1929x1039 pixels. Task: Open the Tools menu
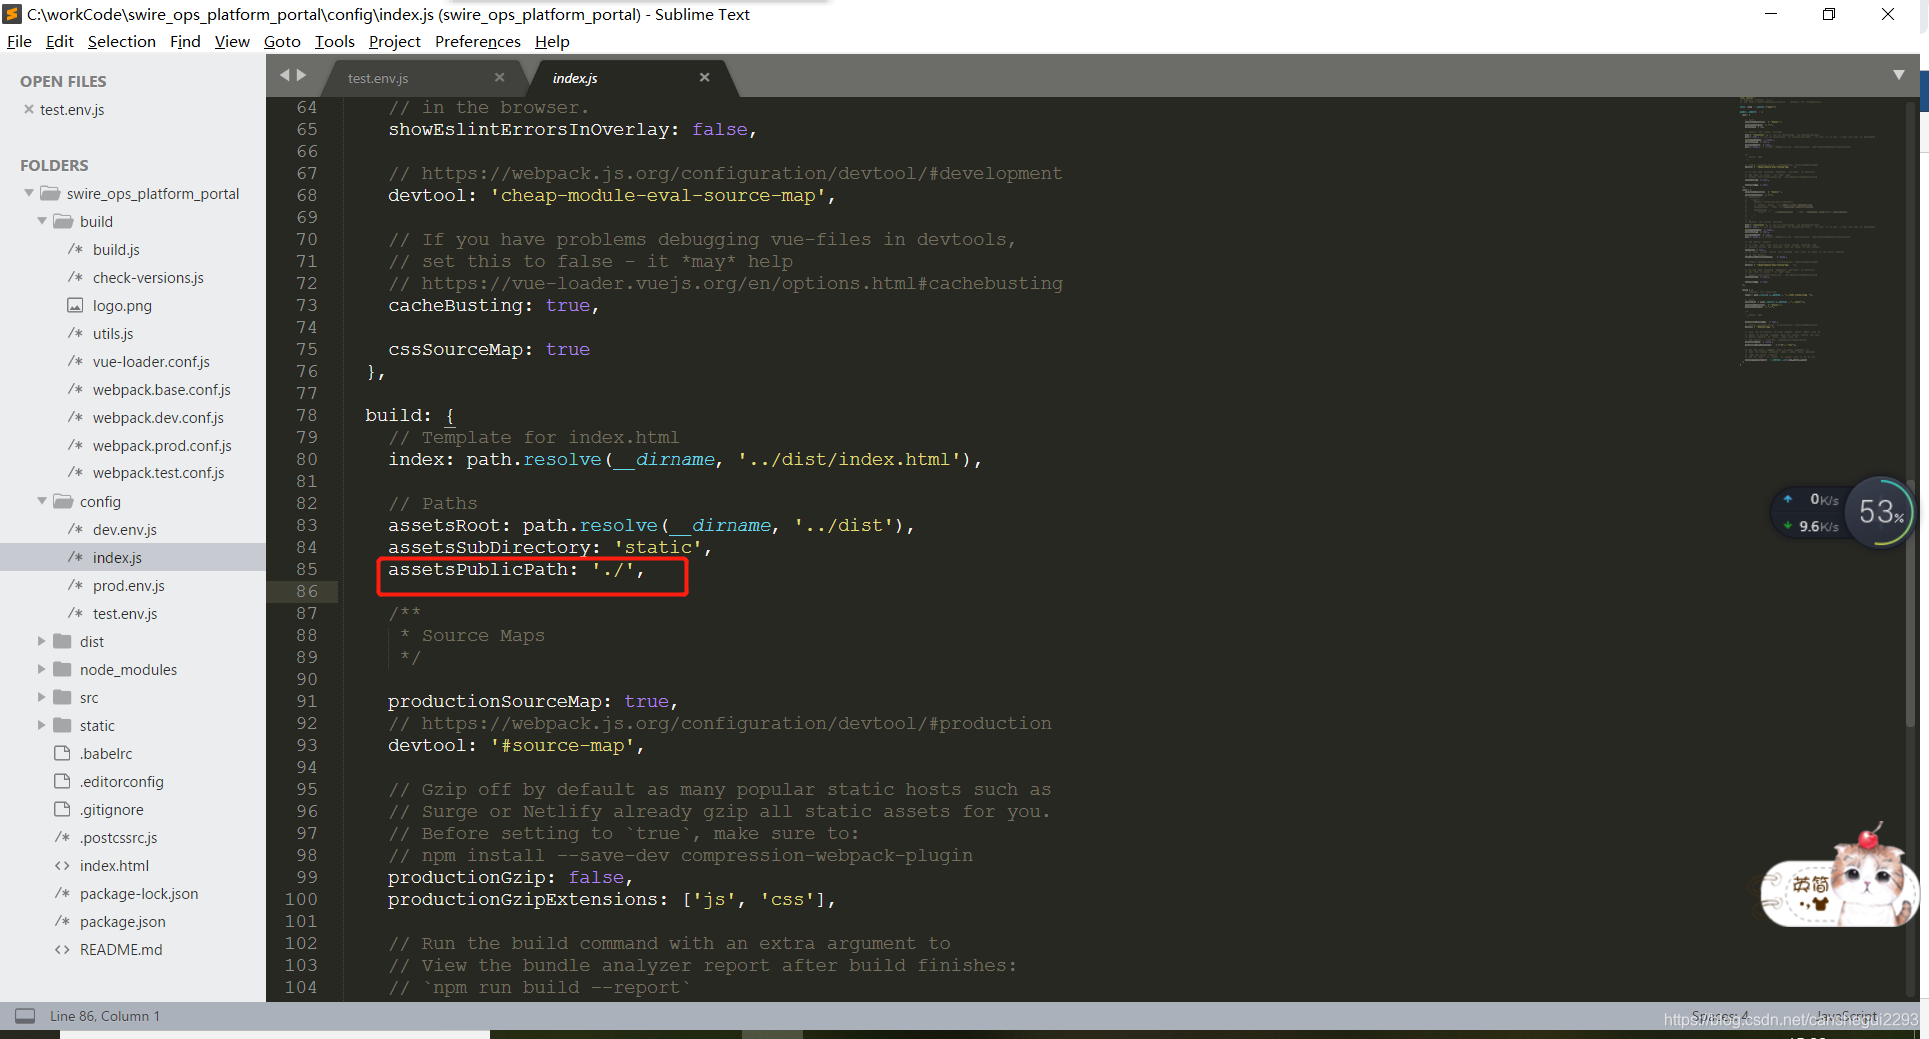(335, 41)
